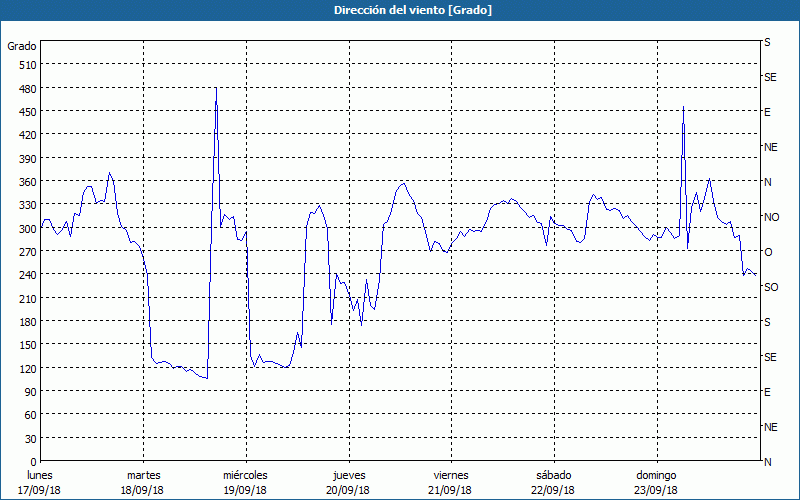The width and height of the screenshot is (800, 500).
Task: Click the 'SE' compass label level with 120
Action: (770, 357)
